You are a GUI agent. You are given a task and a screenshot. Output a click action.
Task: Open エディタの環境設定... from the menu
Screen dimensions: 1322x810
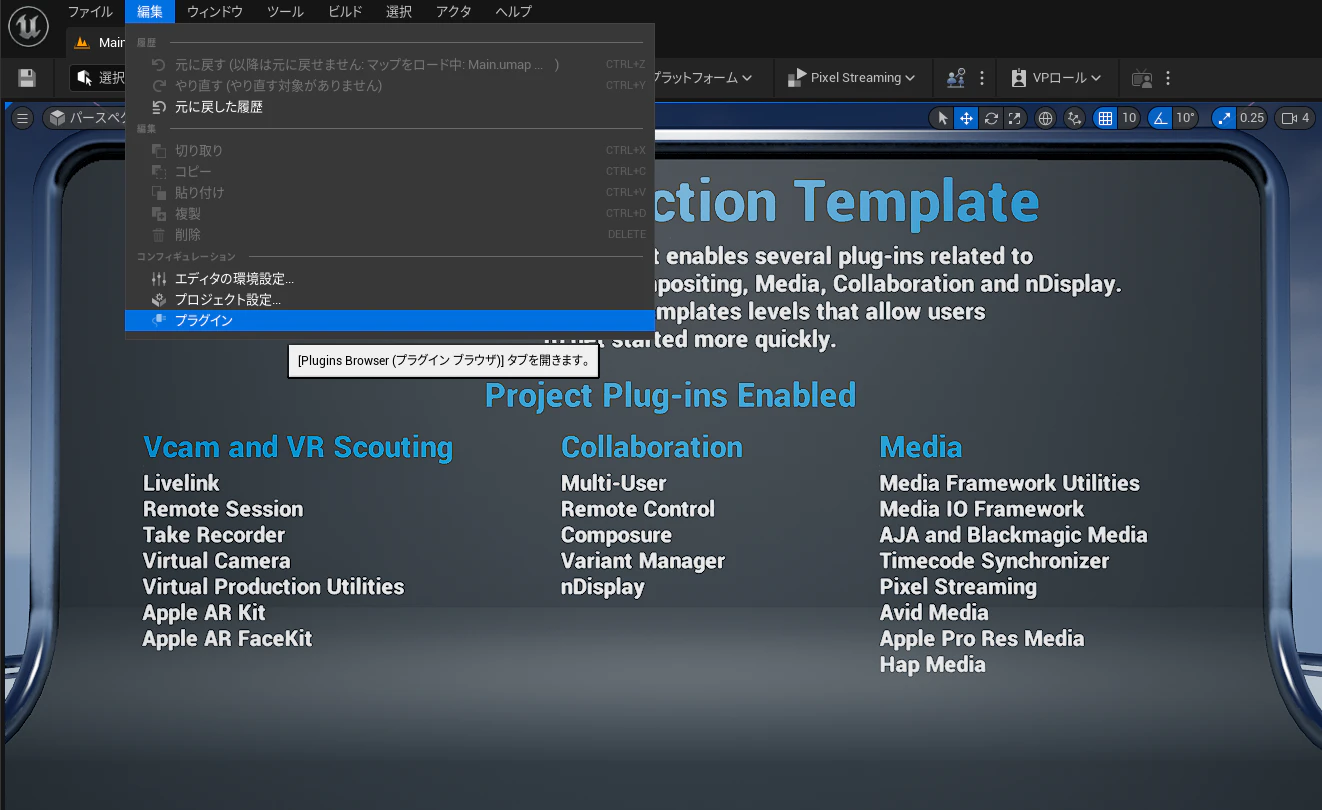click(390, 279)
